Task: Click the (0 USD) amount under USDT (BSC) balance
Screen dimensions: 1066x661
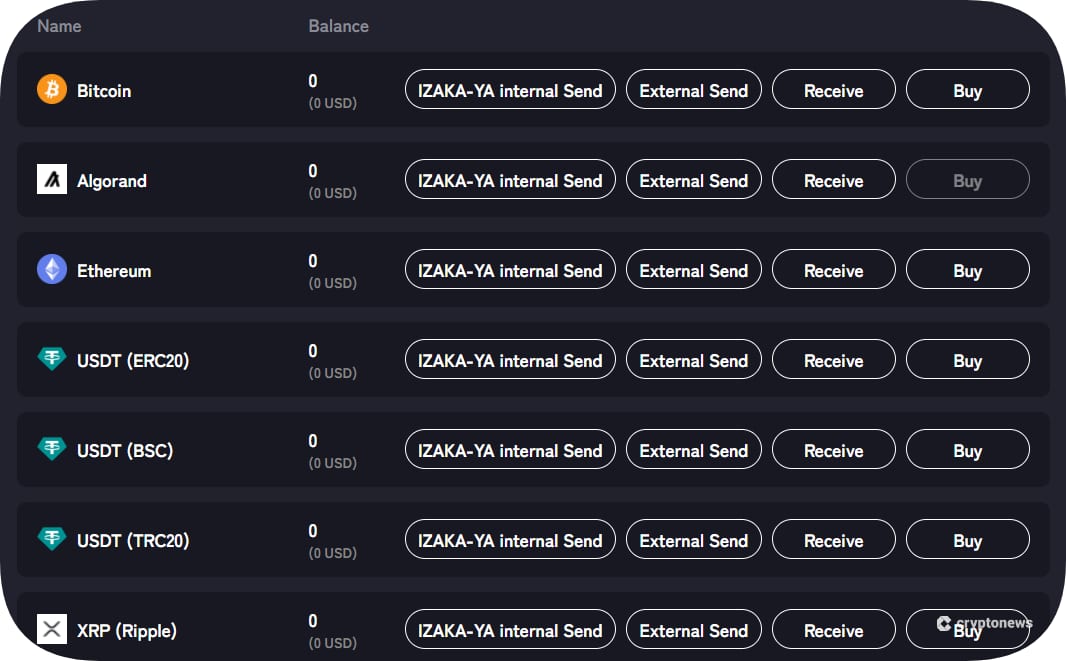Action: 332,463
